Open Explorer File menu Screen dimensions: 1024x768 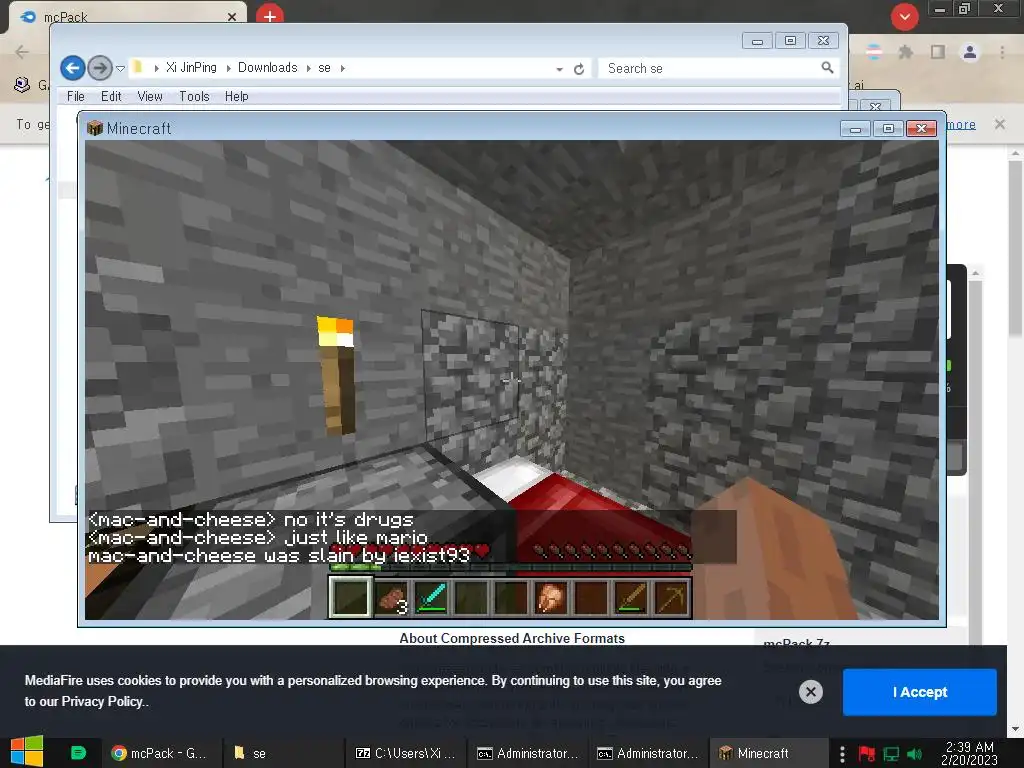[76, 97]
